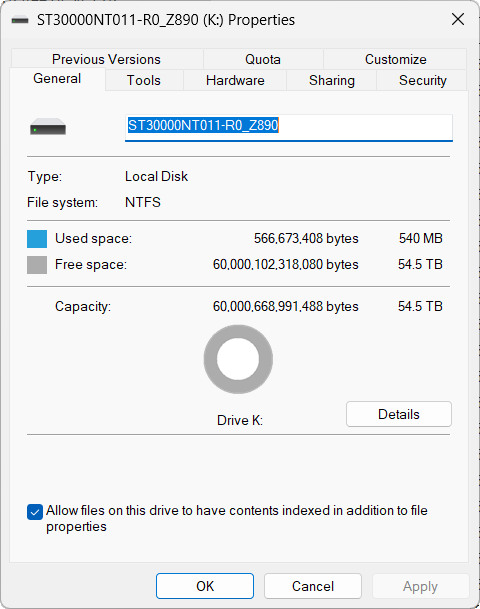This screenshot has height=609, width=480.
Task: Uncheck the allow contents indexed checkbox
Action: tap(35, 512)
